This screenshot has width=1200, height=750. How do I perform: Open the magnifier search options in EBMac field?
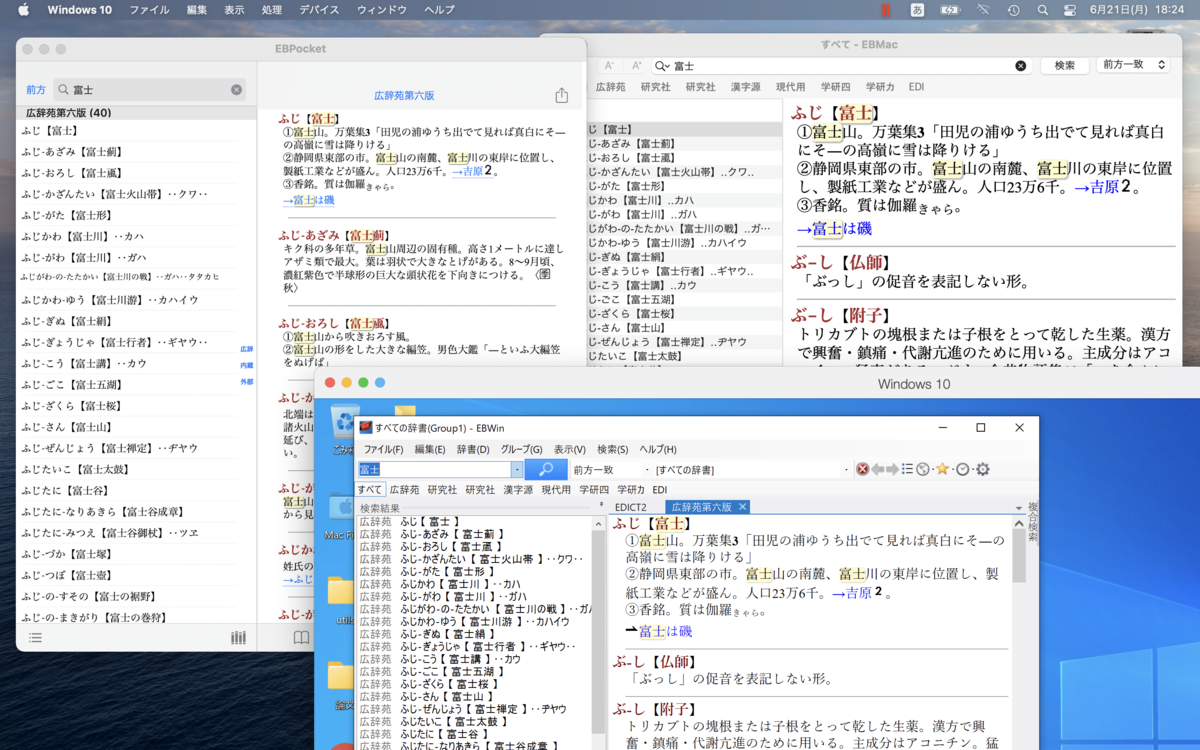[x=661, y=65]
